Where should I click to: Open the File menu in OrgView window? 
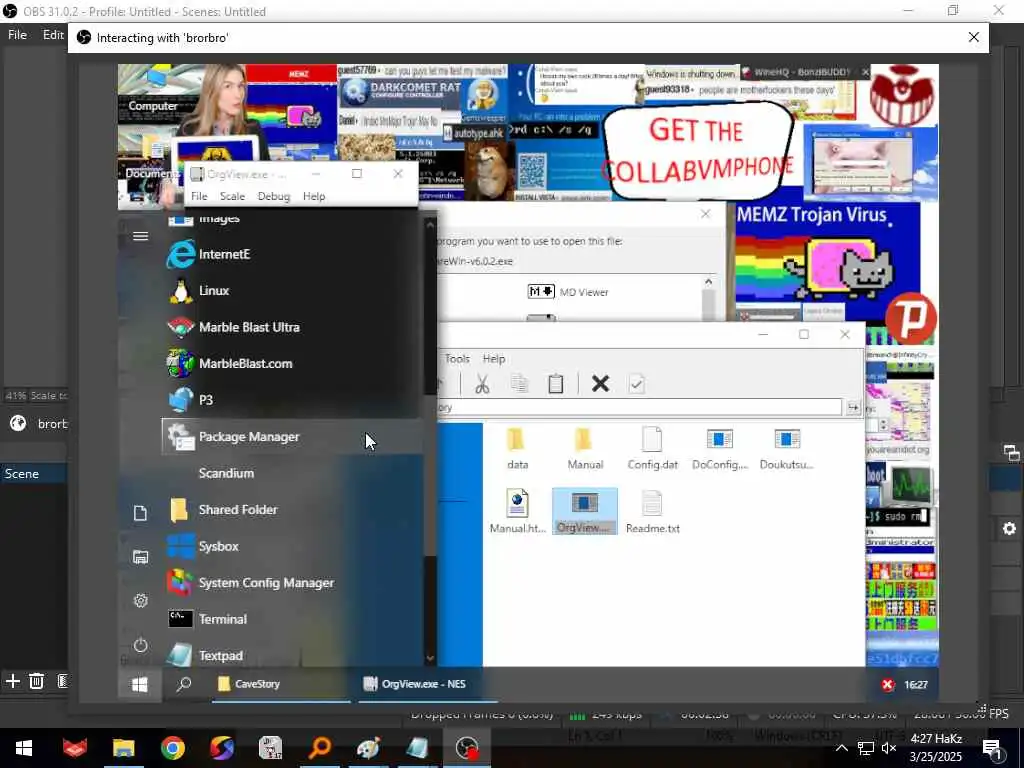tap(199, 196)
